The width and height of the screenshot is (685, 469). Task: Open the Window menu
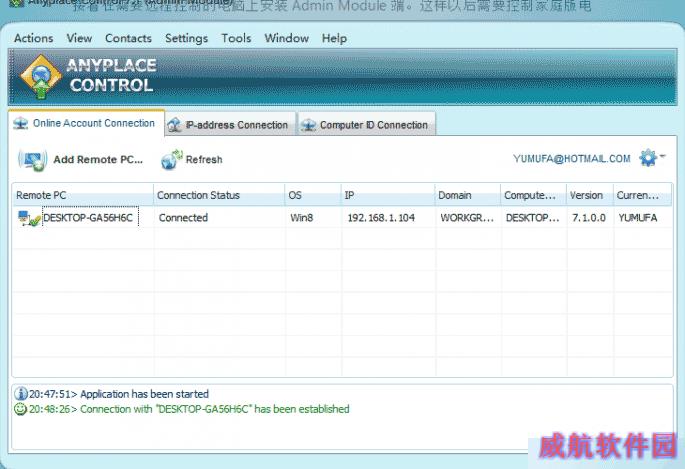tap(287, 38)
